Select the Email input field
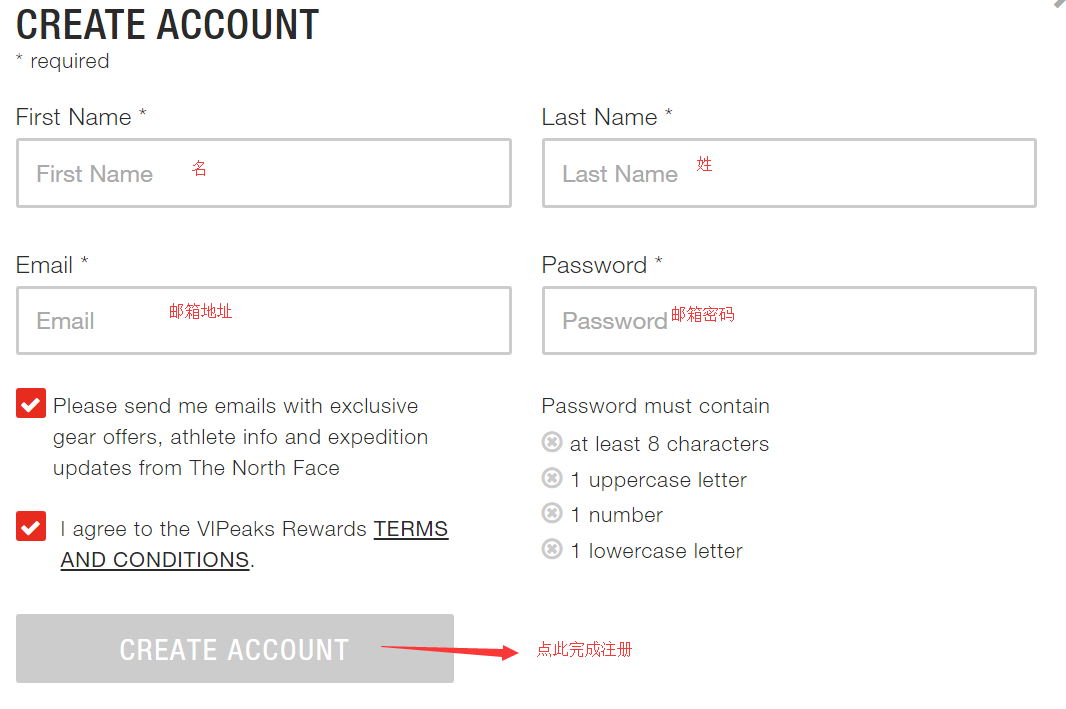1066x709 pixels. 264,320
